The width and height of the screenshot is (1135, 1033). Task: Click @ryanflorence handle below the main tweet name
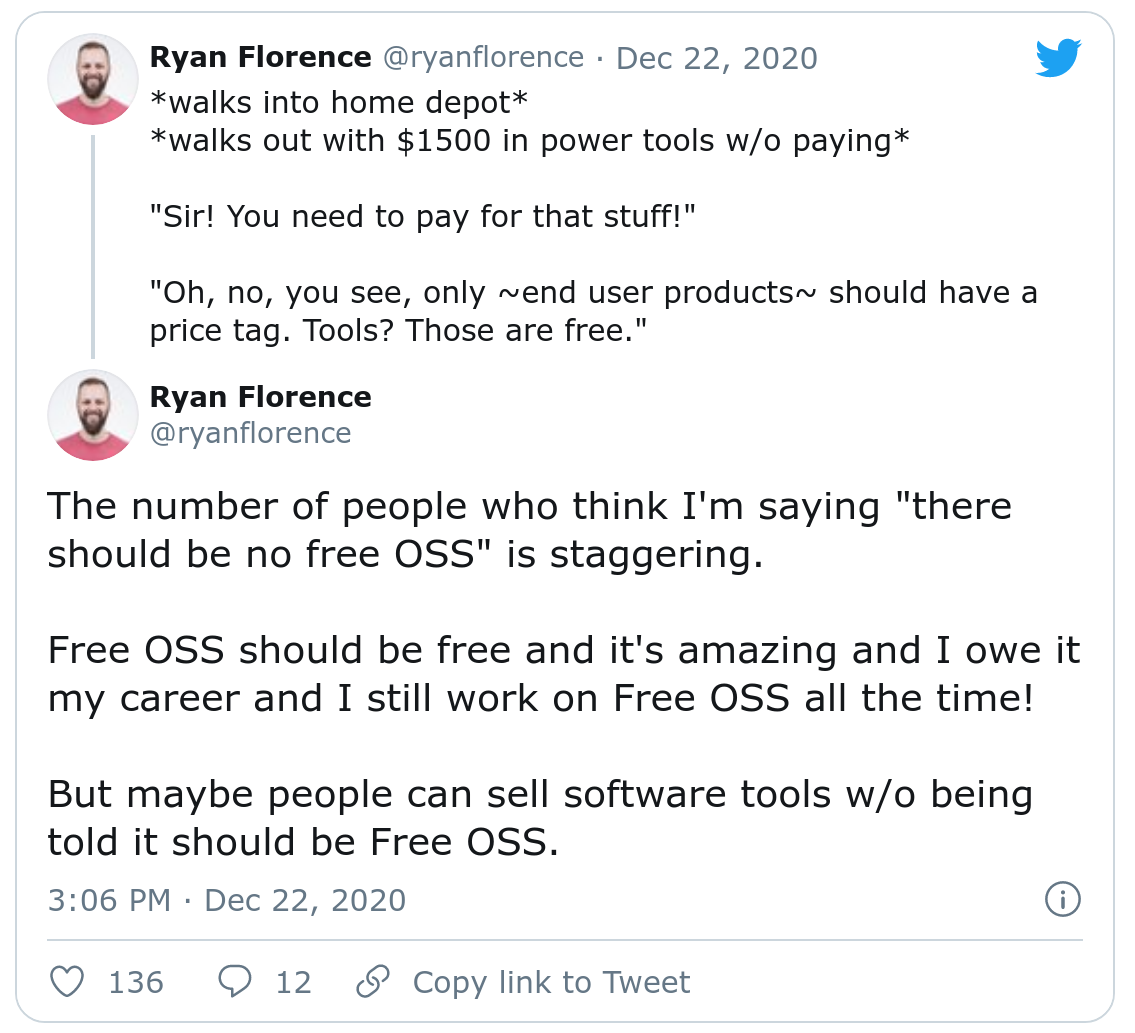[x=250, y=433]
